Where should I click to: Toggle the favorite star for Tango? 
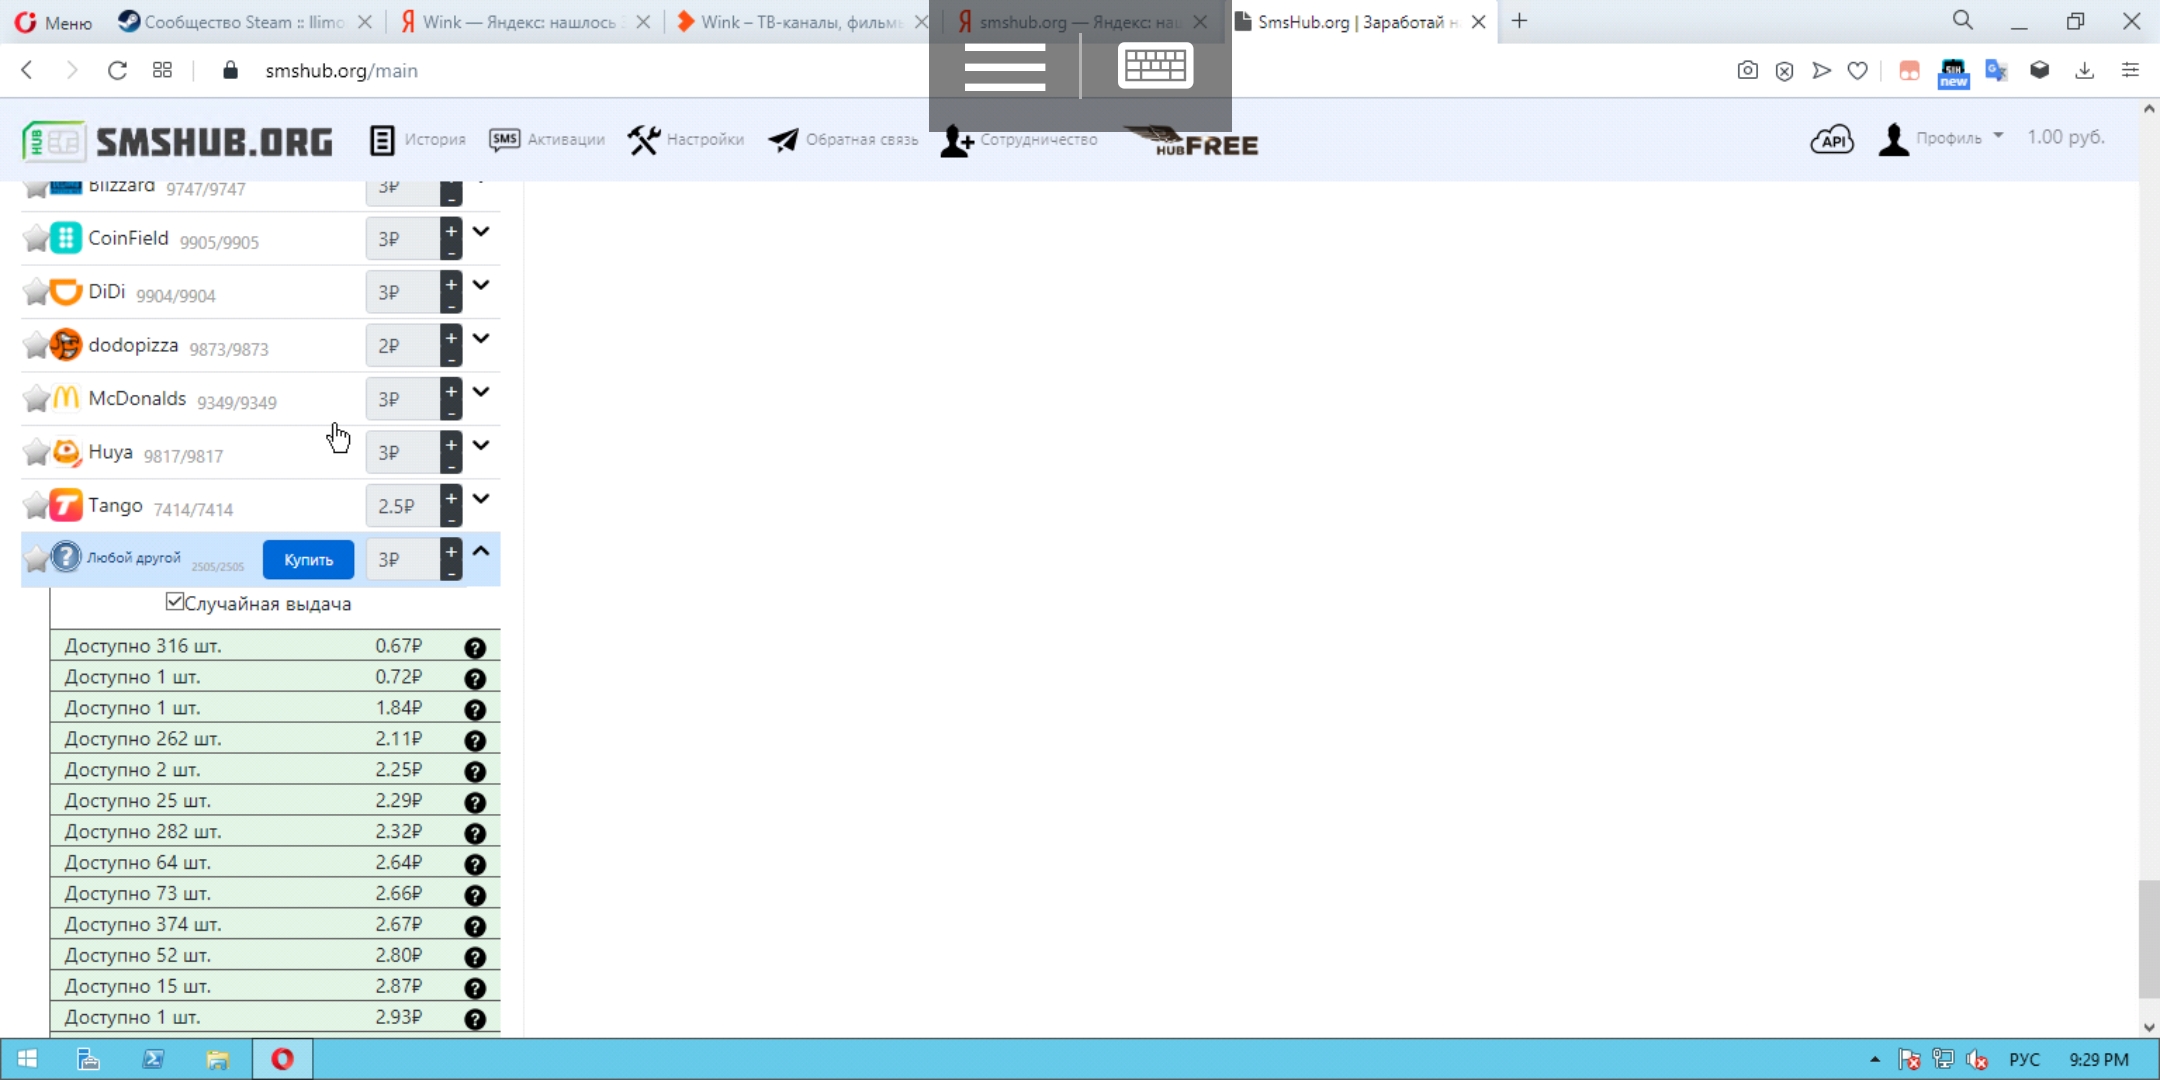pos(36,506)
